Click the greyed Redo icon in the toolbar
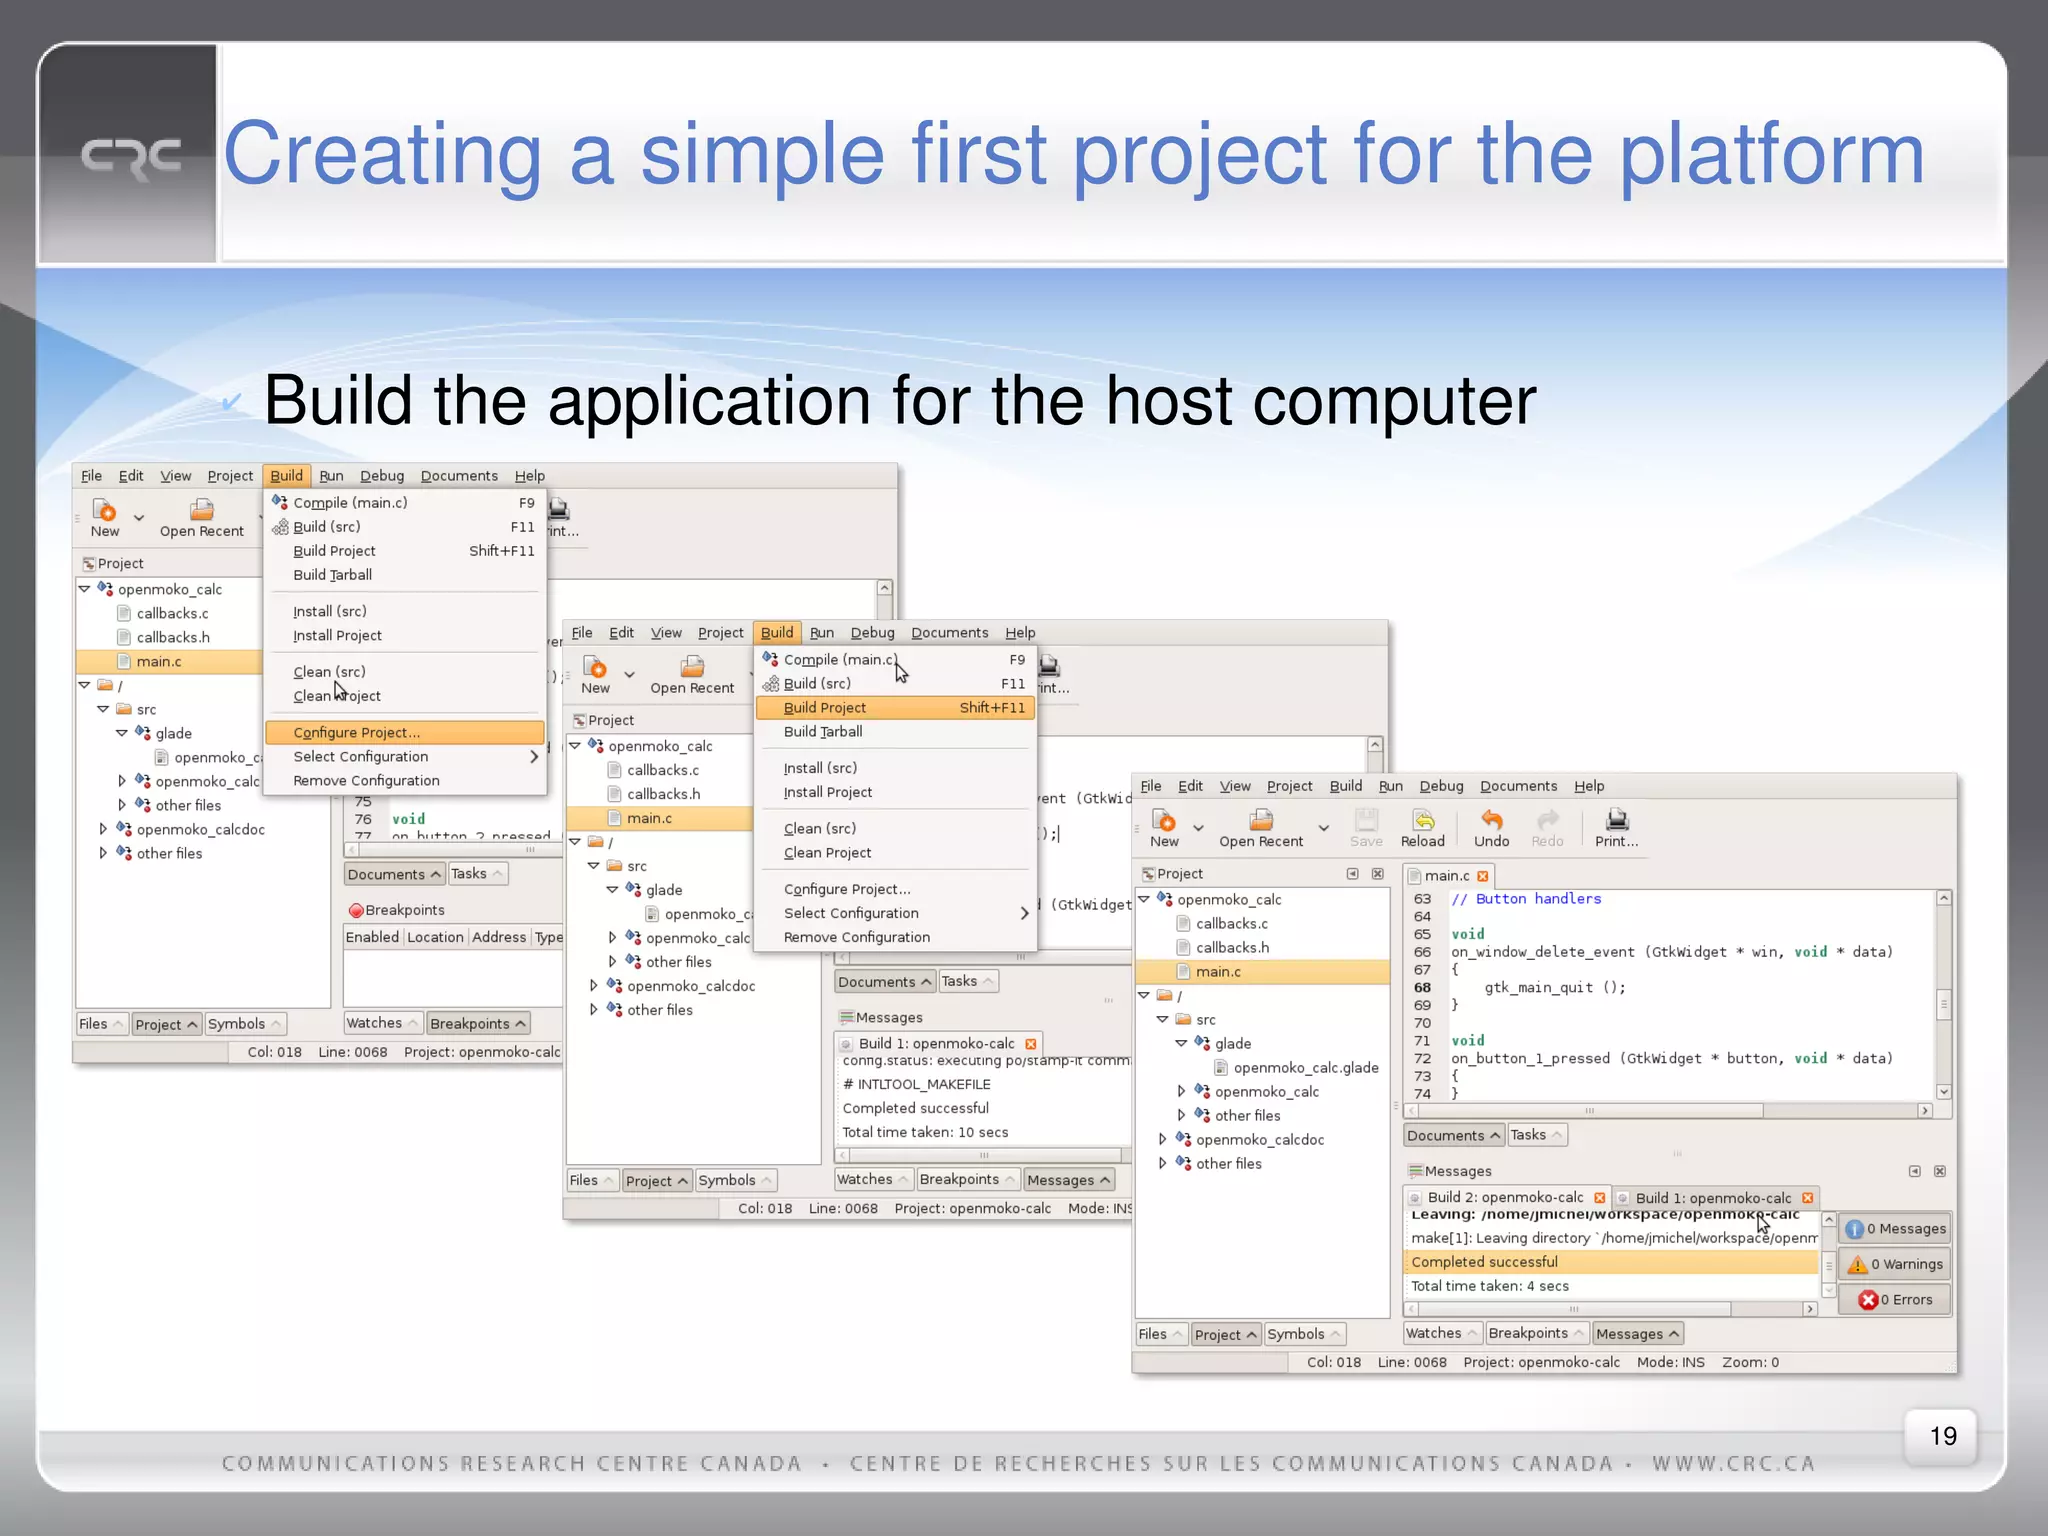The width and height of the screenshot is (2048, 1536). coord(1547,820)
